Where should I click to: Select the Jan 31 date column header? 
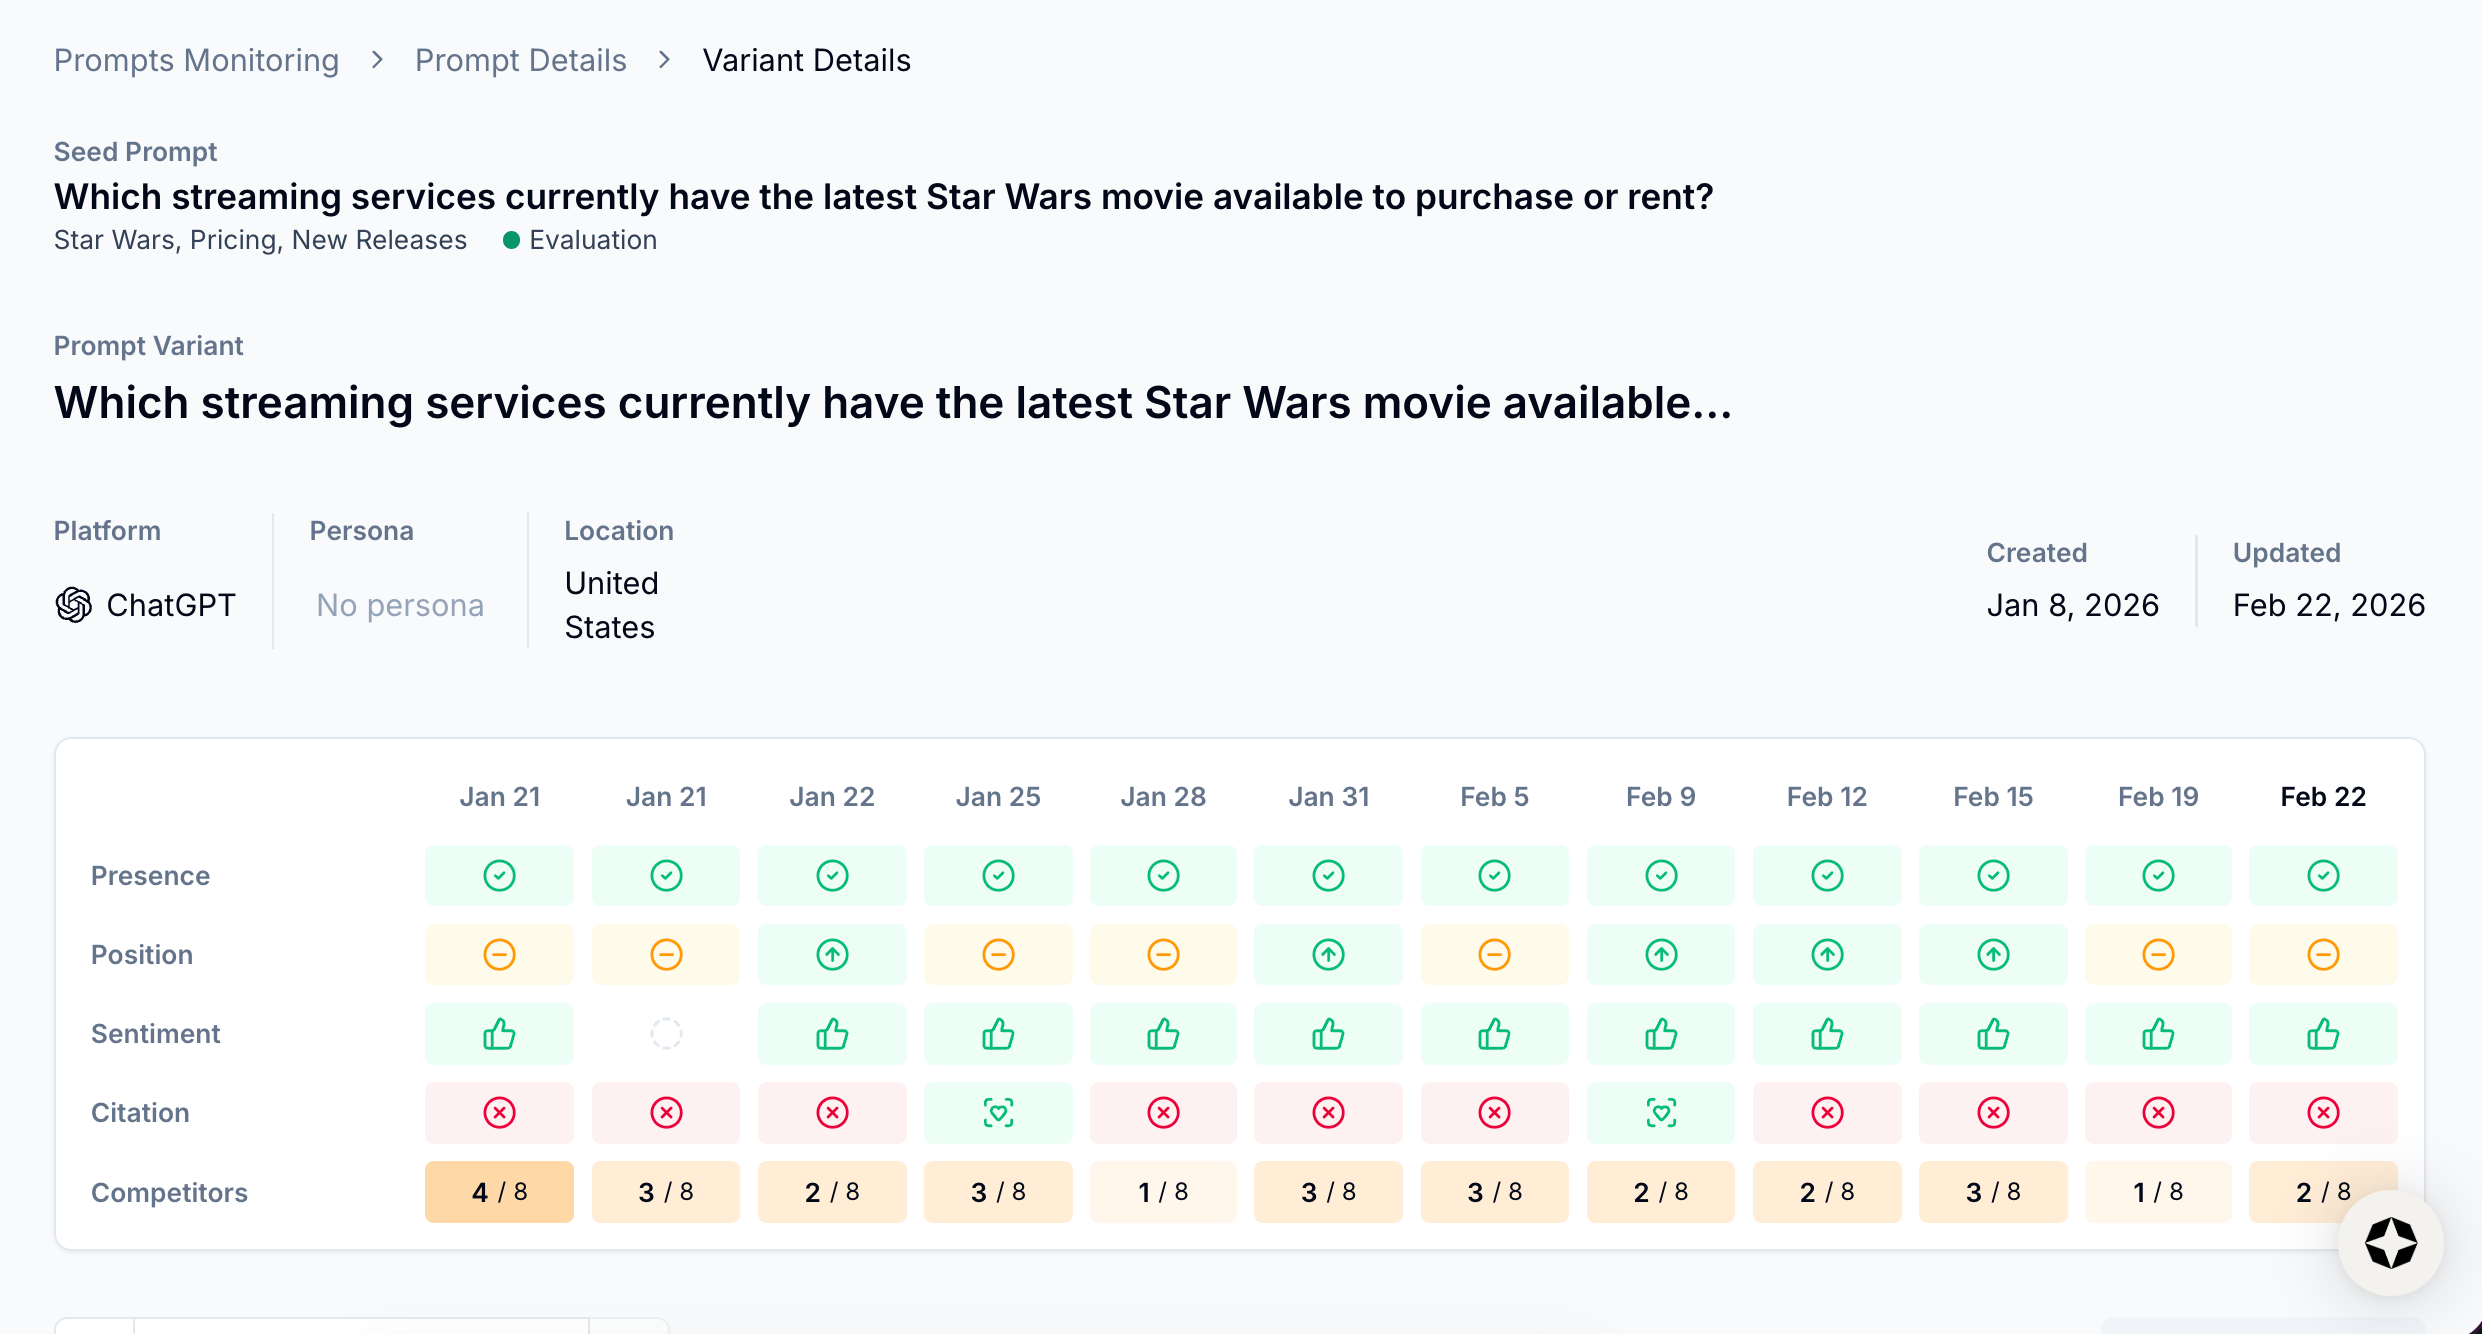[1328, 797]
